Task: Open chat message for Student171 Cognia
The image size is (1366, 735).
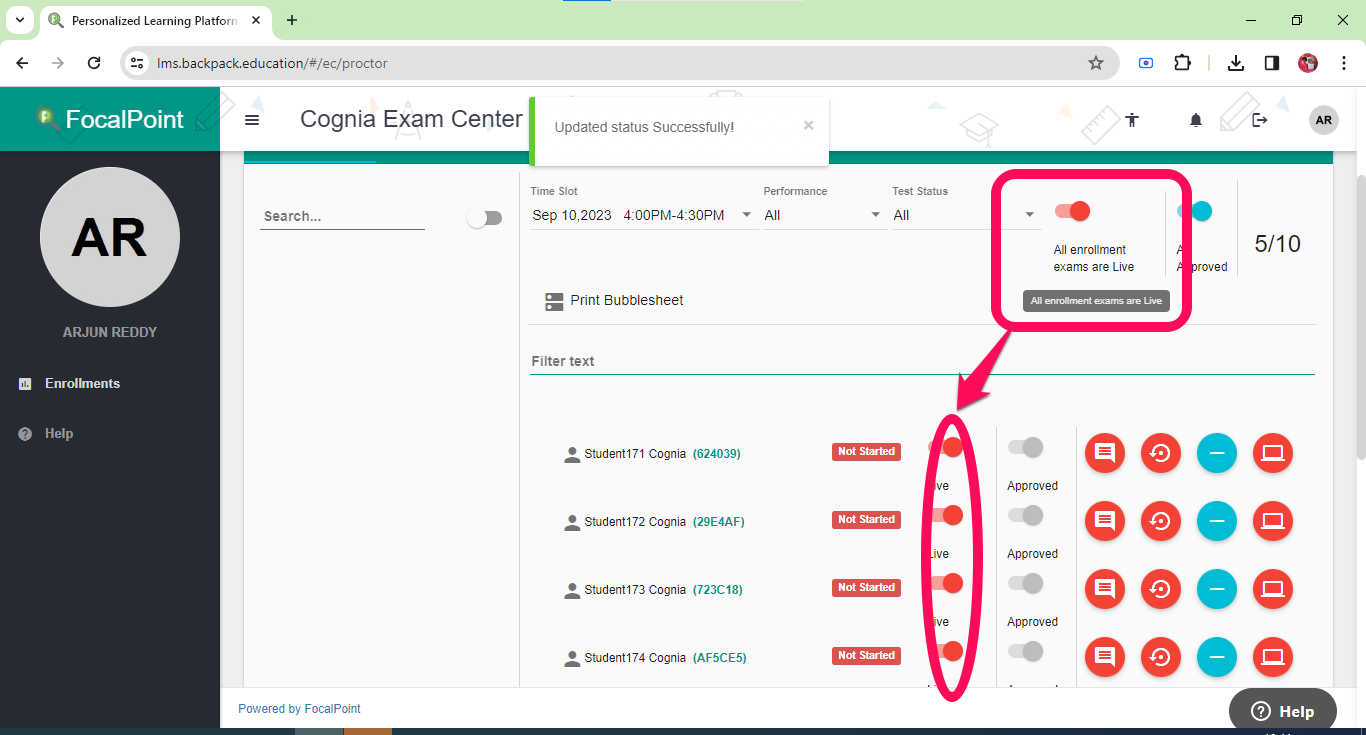Action: [x=1105, y=453]
